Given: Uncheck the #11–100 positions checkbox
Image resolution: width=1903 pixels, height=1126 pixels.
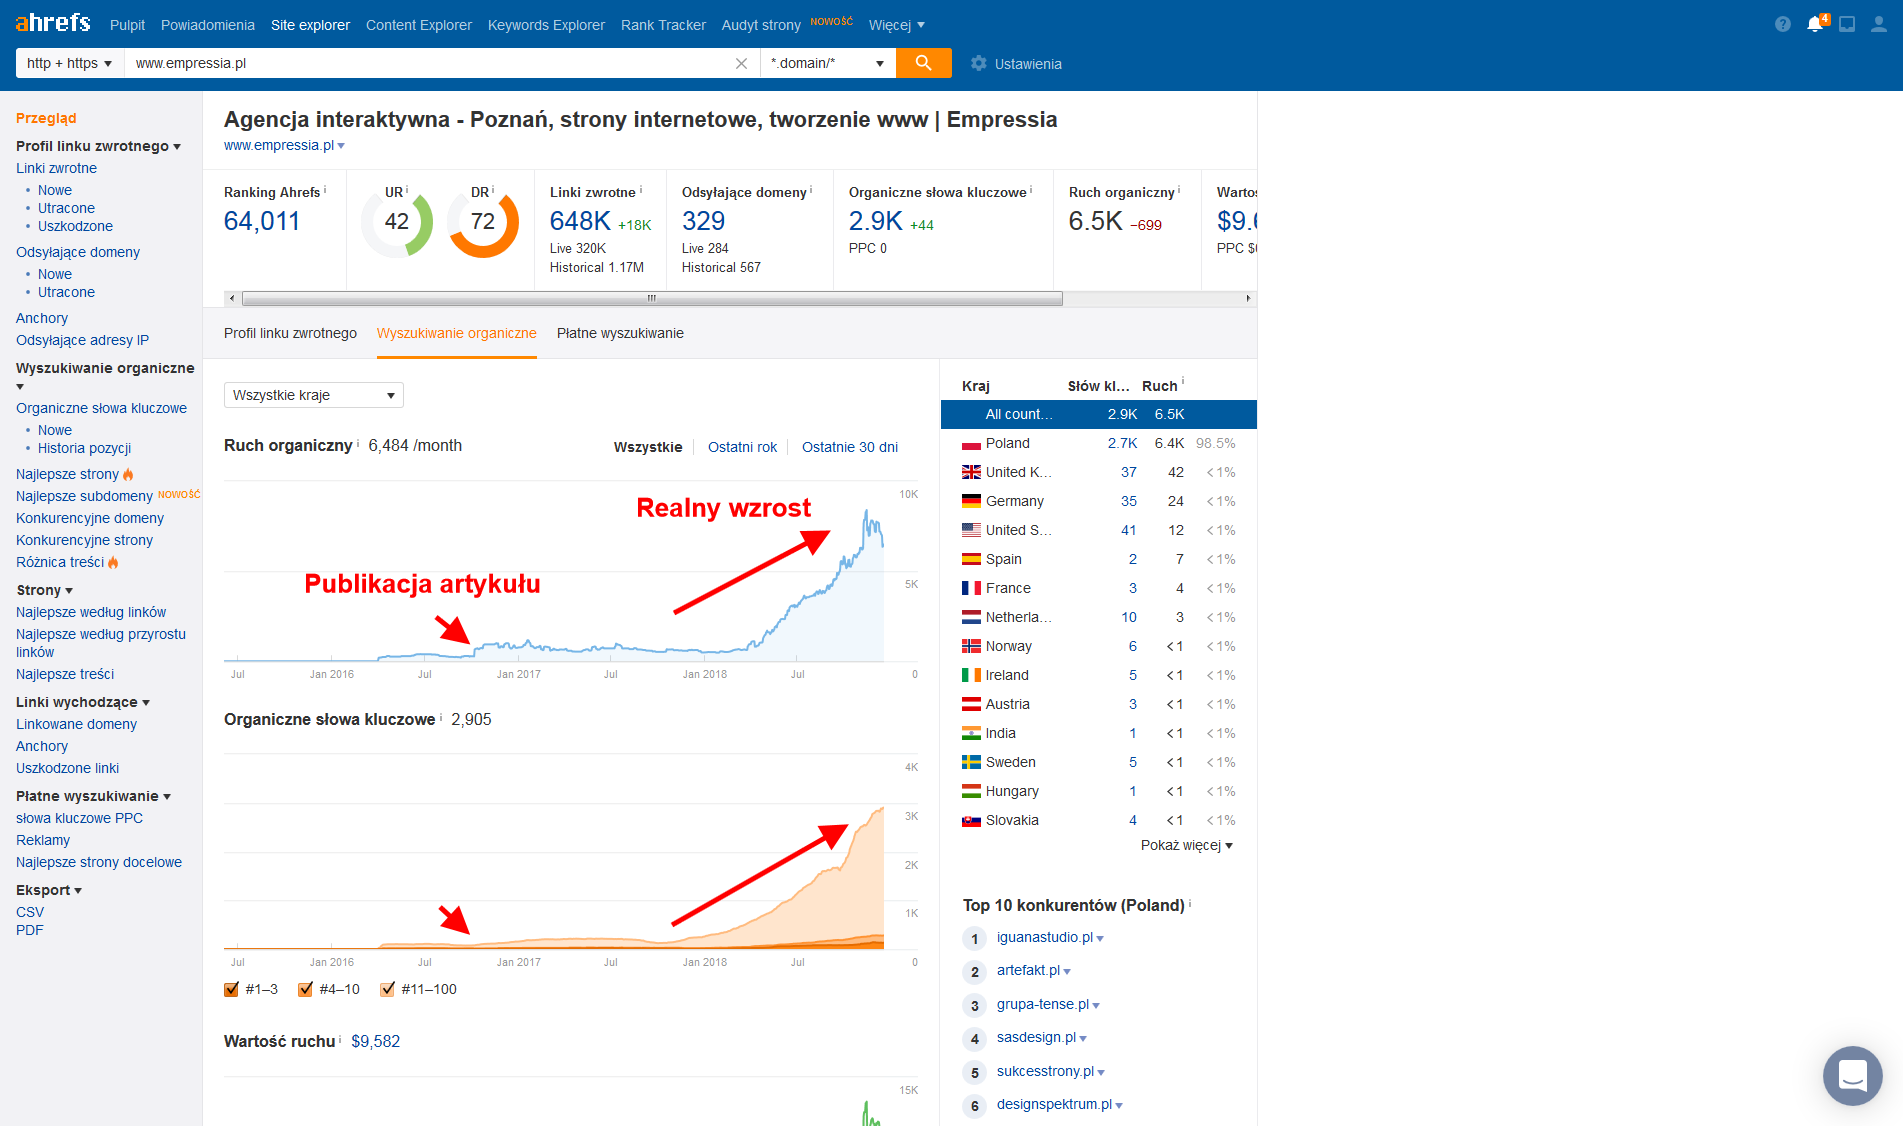Looking at the screenshot, I should pos(388,989).
